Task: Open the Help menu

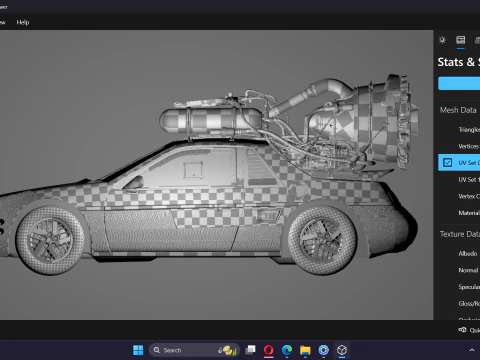Action: pos(23,22)
